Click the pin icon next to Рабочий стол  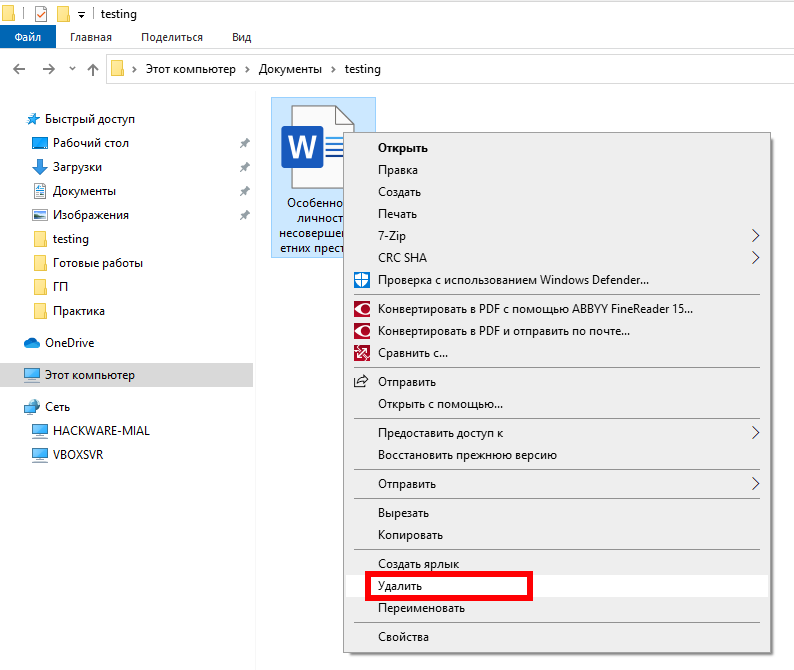[245, 143]
